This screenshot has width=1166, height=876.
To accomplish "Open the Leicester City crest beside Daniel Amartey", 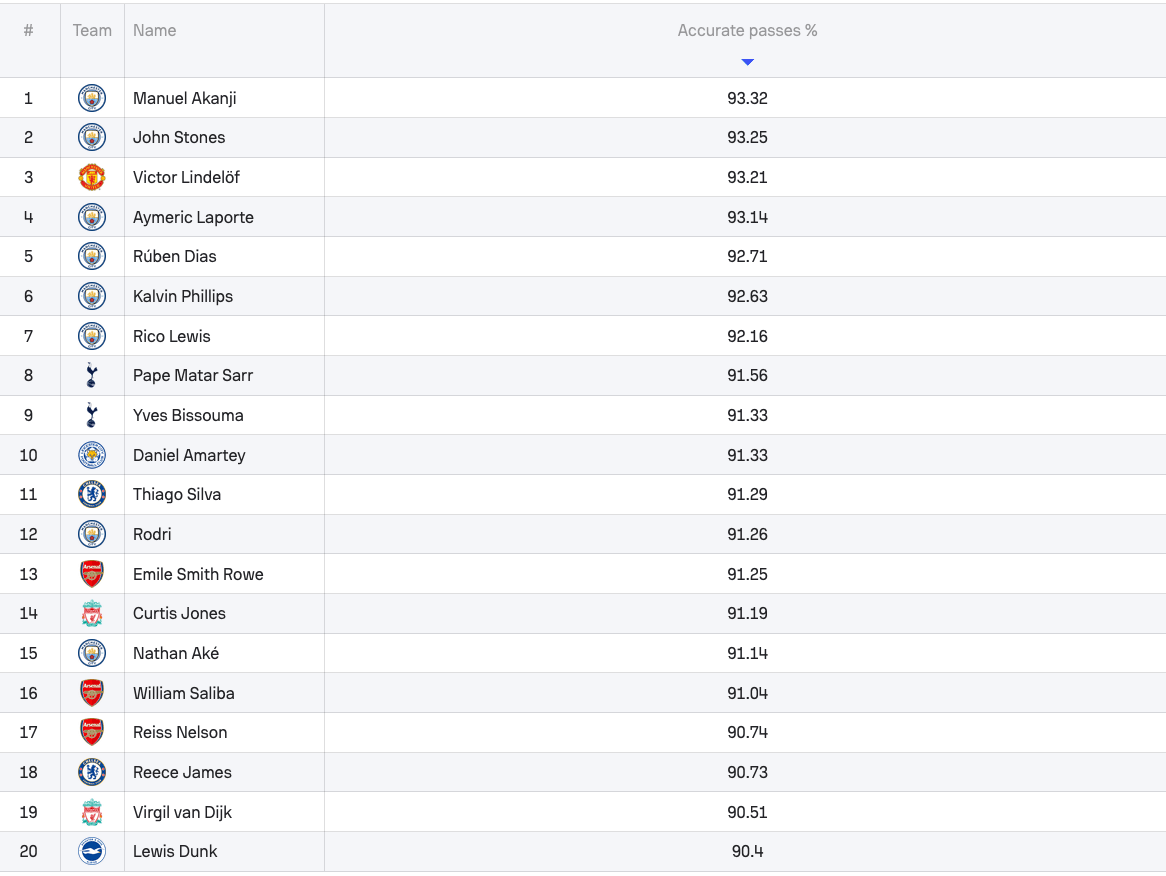I will click(92, 455).
